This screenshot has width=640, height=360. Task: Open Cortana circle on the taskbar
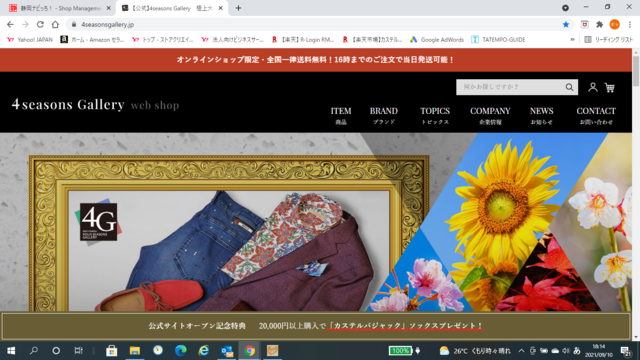56,351
